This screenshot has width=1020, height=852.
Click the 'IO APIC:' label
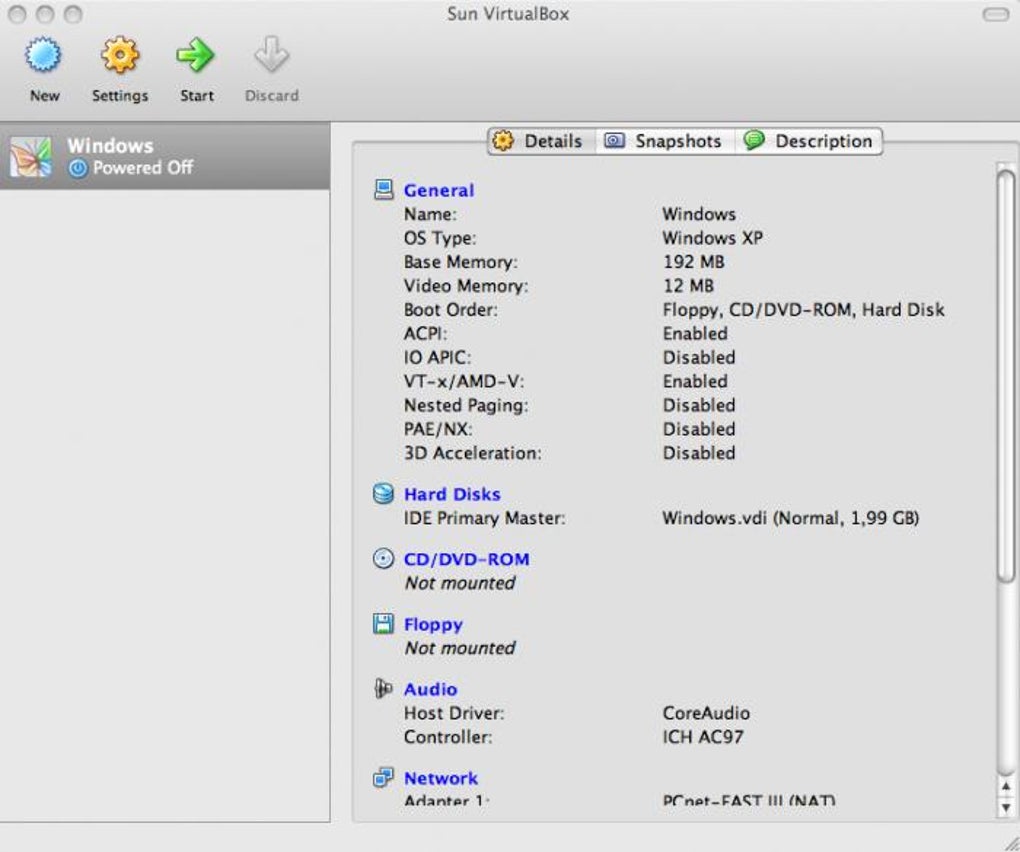pos(436,358)
